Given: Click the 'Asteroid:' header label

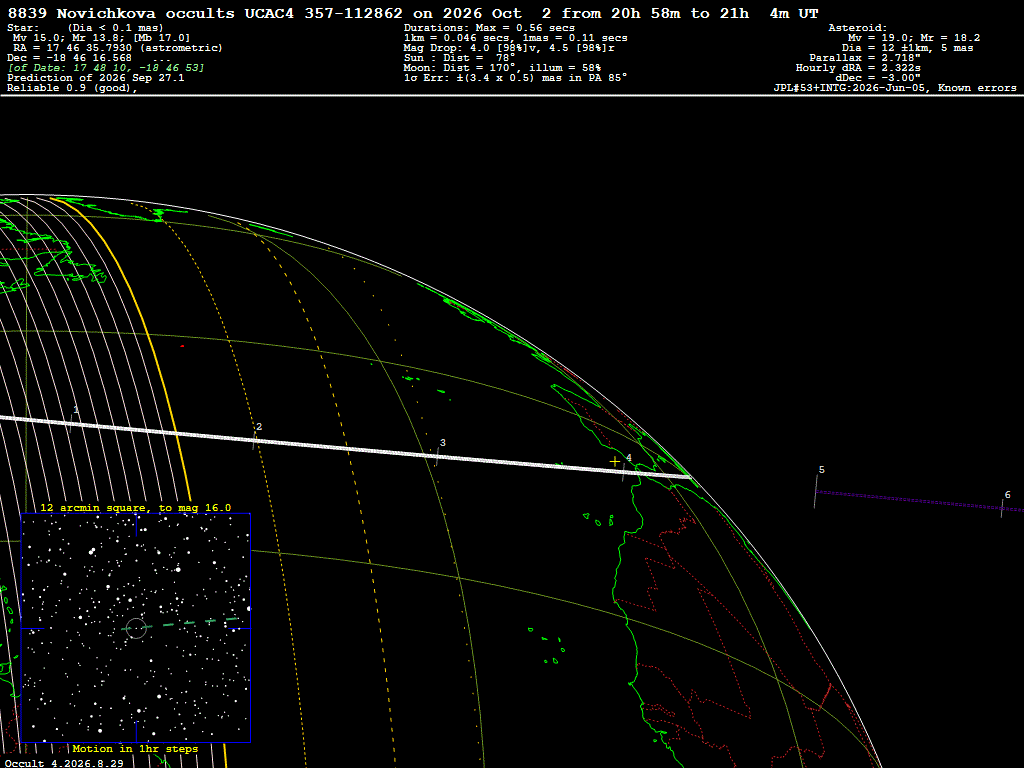Looking at the screenshot, I should (857, 27).
